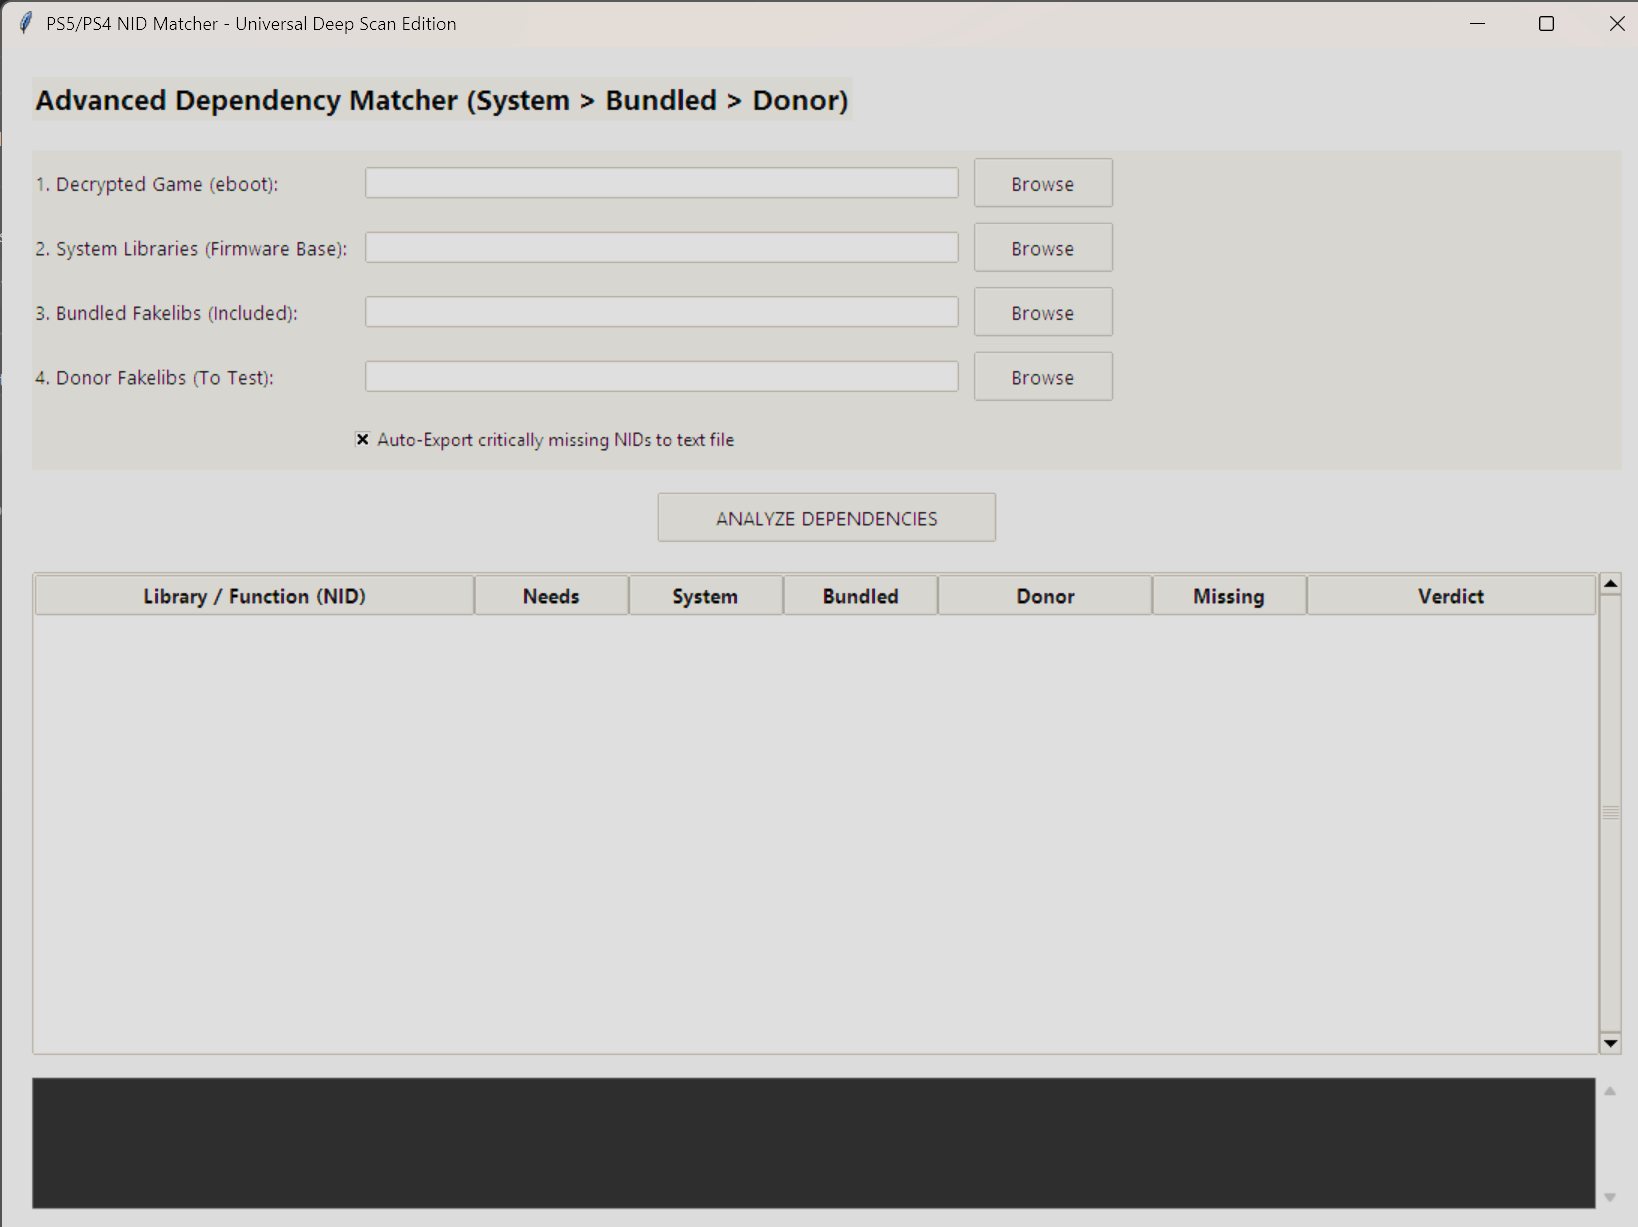Sort by the Missing column header
The height and width of the screenshot is (1227, 1638).
coord(1229,596)
